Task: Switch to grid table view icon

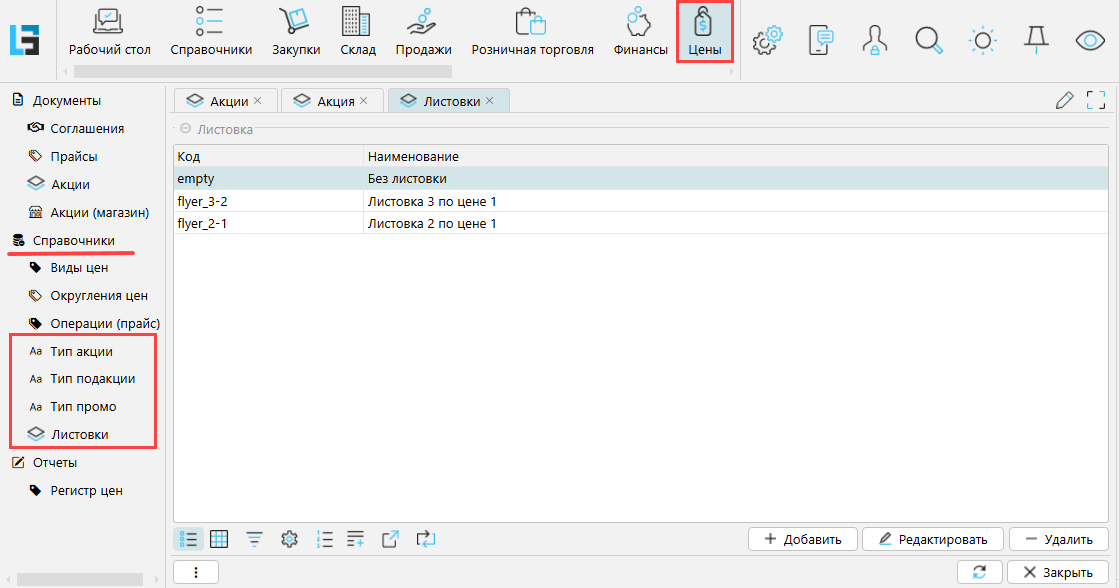Action: coord(219,539)
